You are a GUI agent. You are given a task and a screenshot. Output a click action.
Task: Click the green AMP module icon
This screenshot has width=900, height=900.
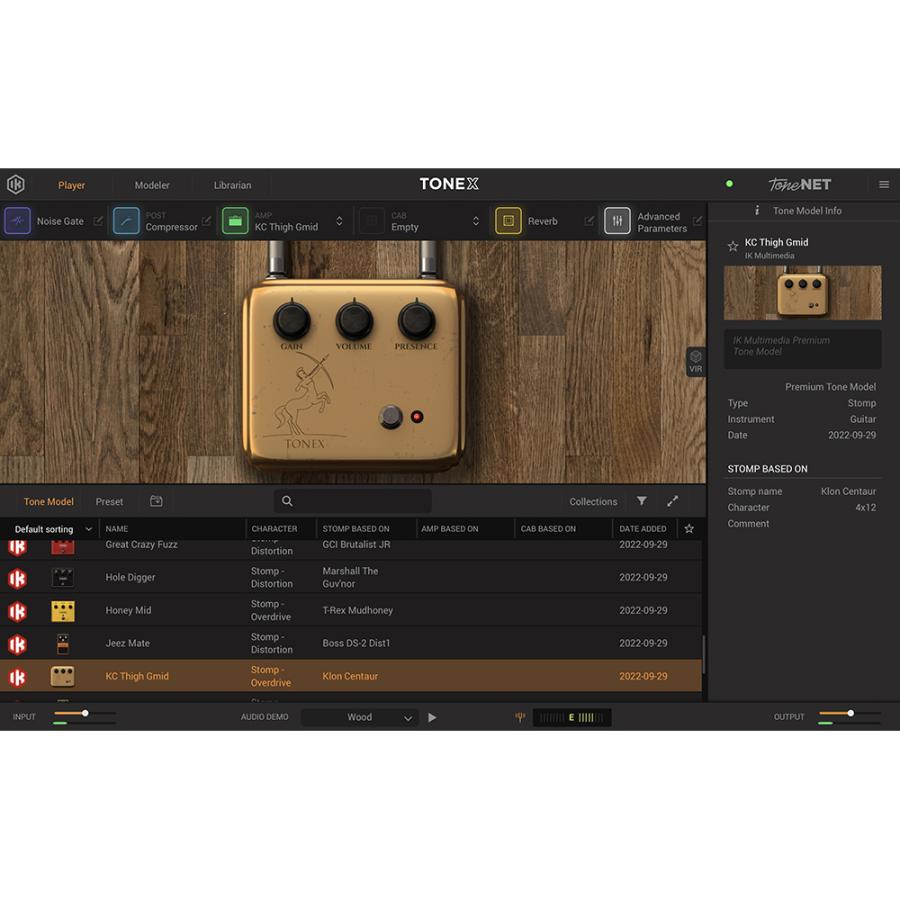235,221
